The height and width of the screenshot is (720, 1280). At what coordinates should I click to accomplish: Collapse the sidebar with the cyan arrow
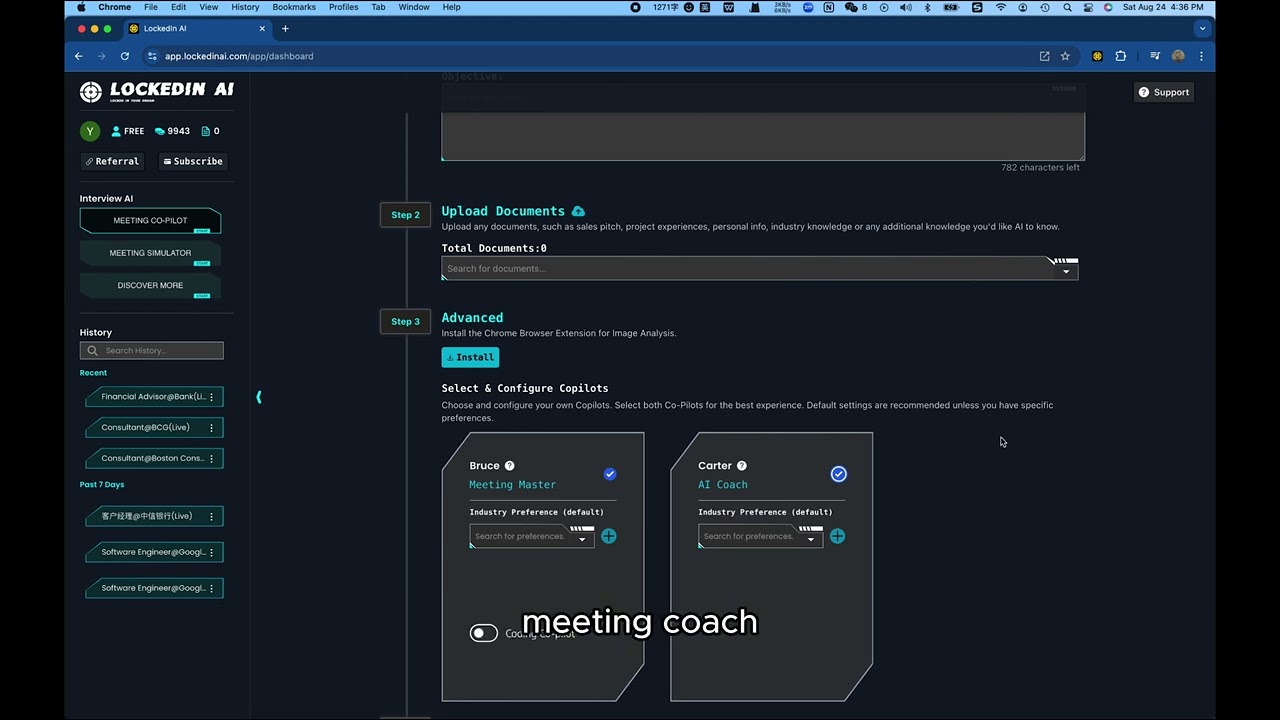259,397
